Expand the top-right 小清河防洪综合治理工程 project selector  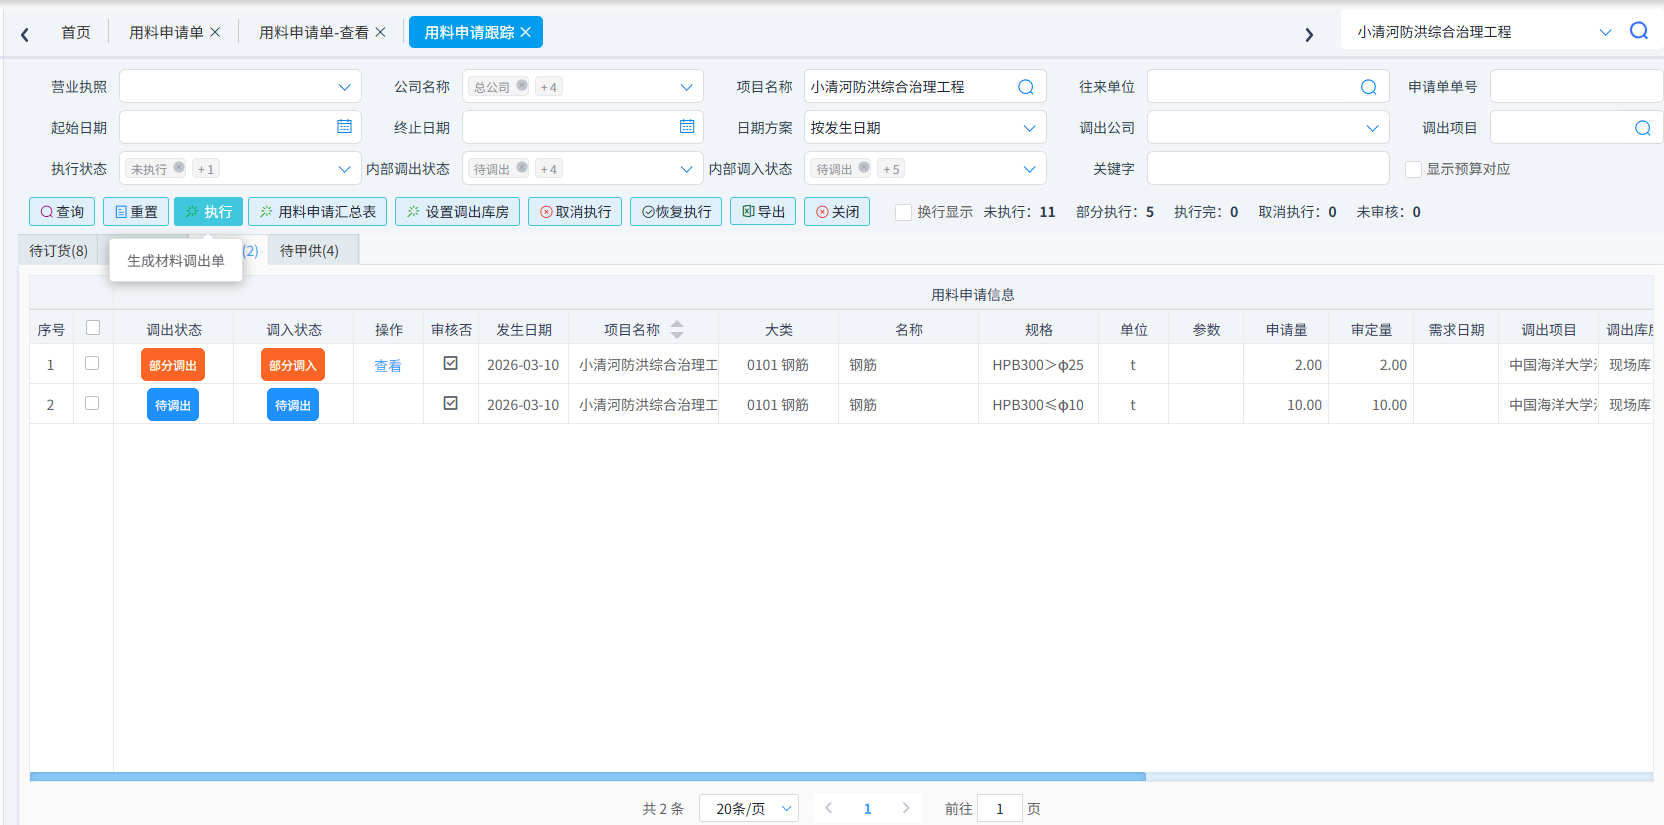(1606, 32)
